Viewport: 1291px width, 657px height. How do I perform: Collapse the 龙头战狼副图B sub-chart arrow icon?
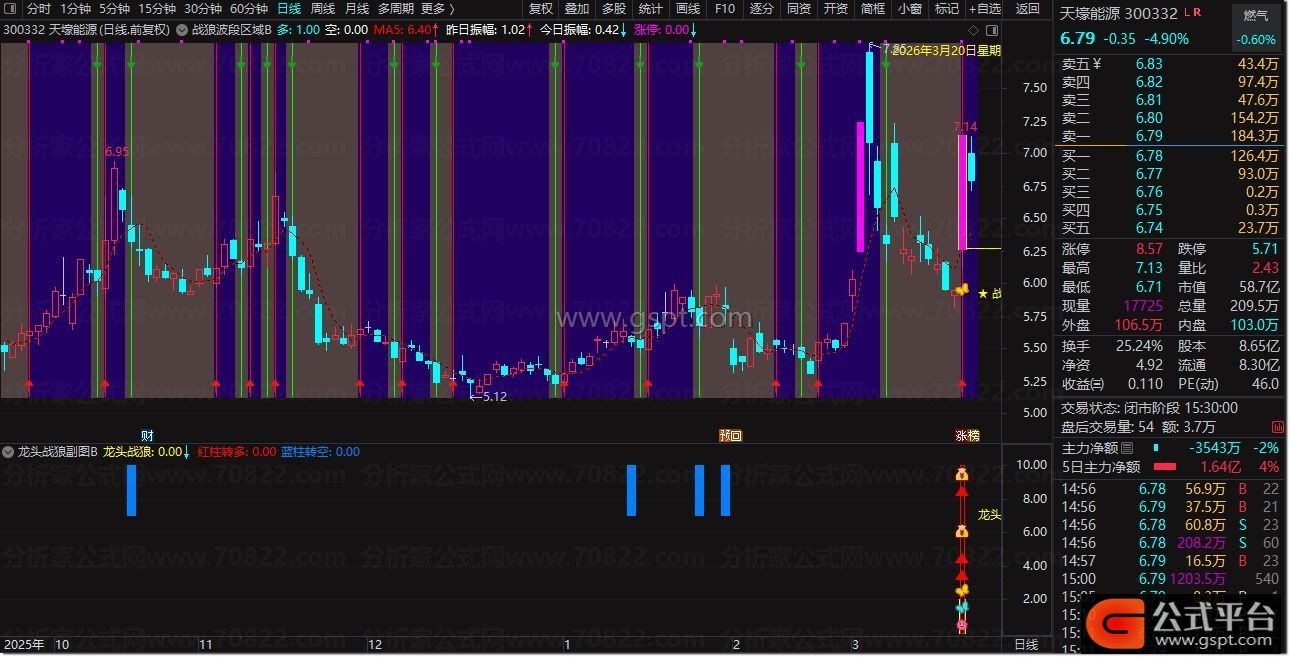tap(9, 452)
